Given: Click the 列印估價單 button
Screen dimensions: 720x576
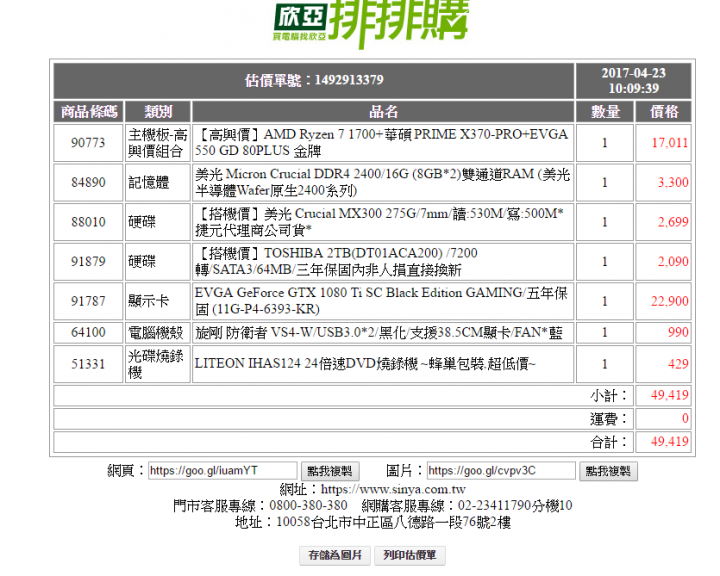Looking at the screenshot, I should pyautogui.click(x=410, y=555).
